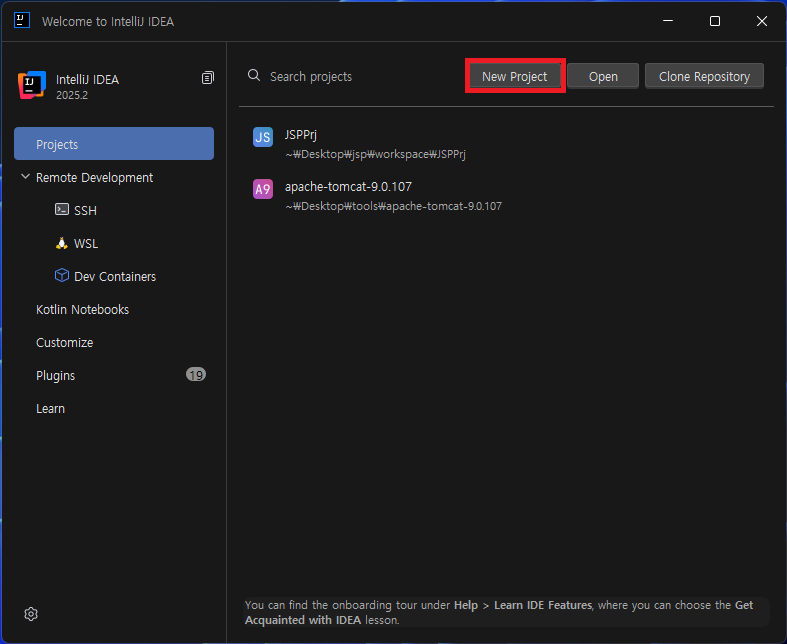Click the JS project icon for JSPPrj
This screenshot has height=644, width=787.
point(263,137)
